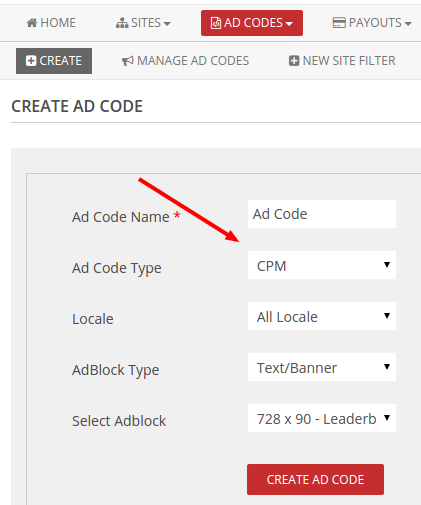Click the Home house icon
The width and height of the screenshot is (421, 505).
coord(32,23)
